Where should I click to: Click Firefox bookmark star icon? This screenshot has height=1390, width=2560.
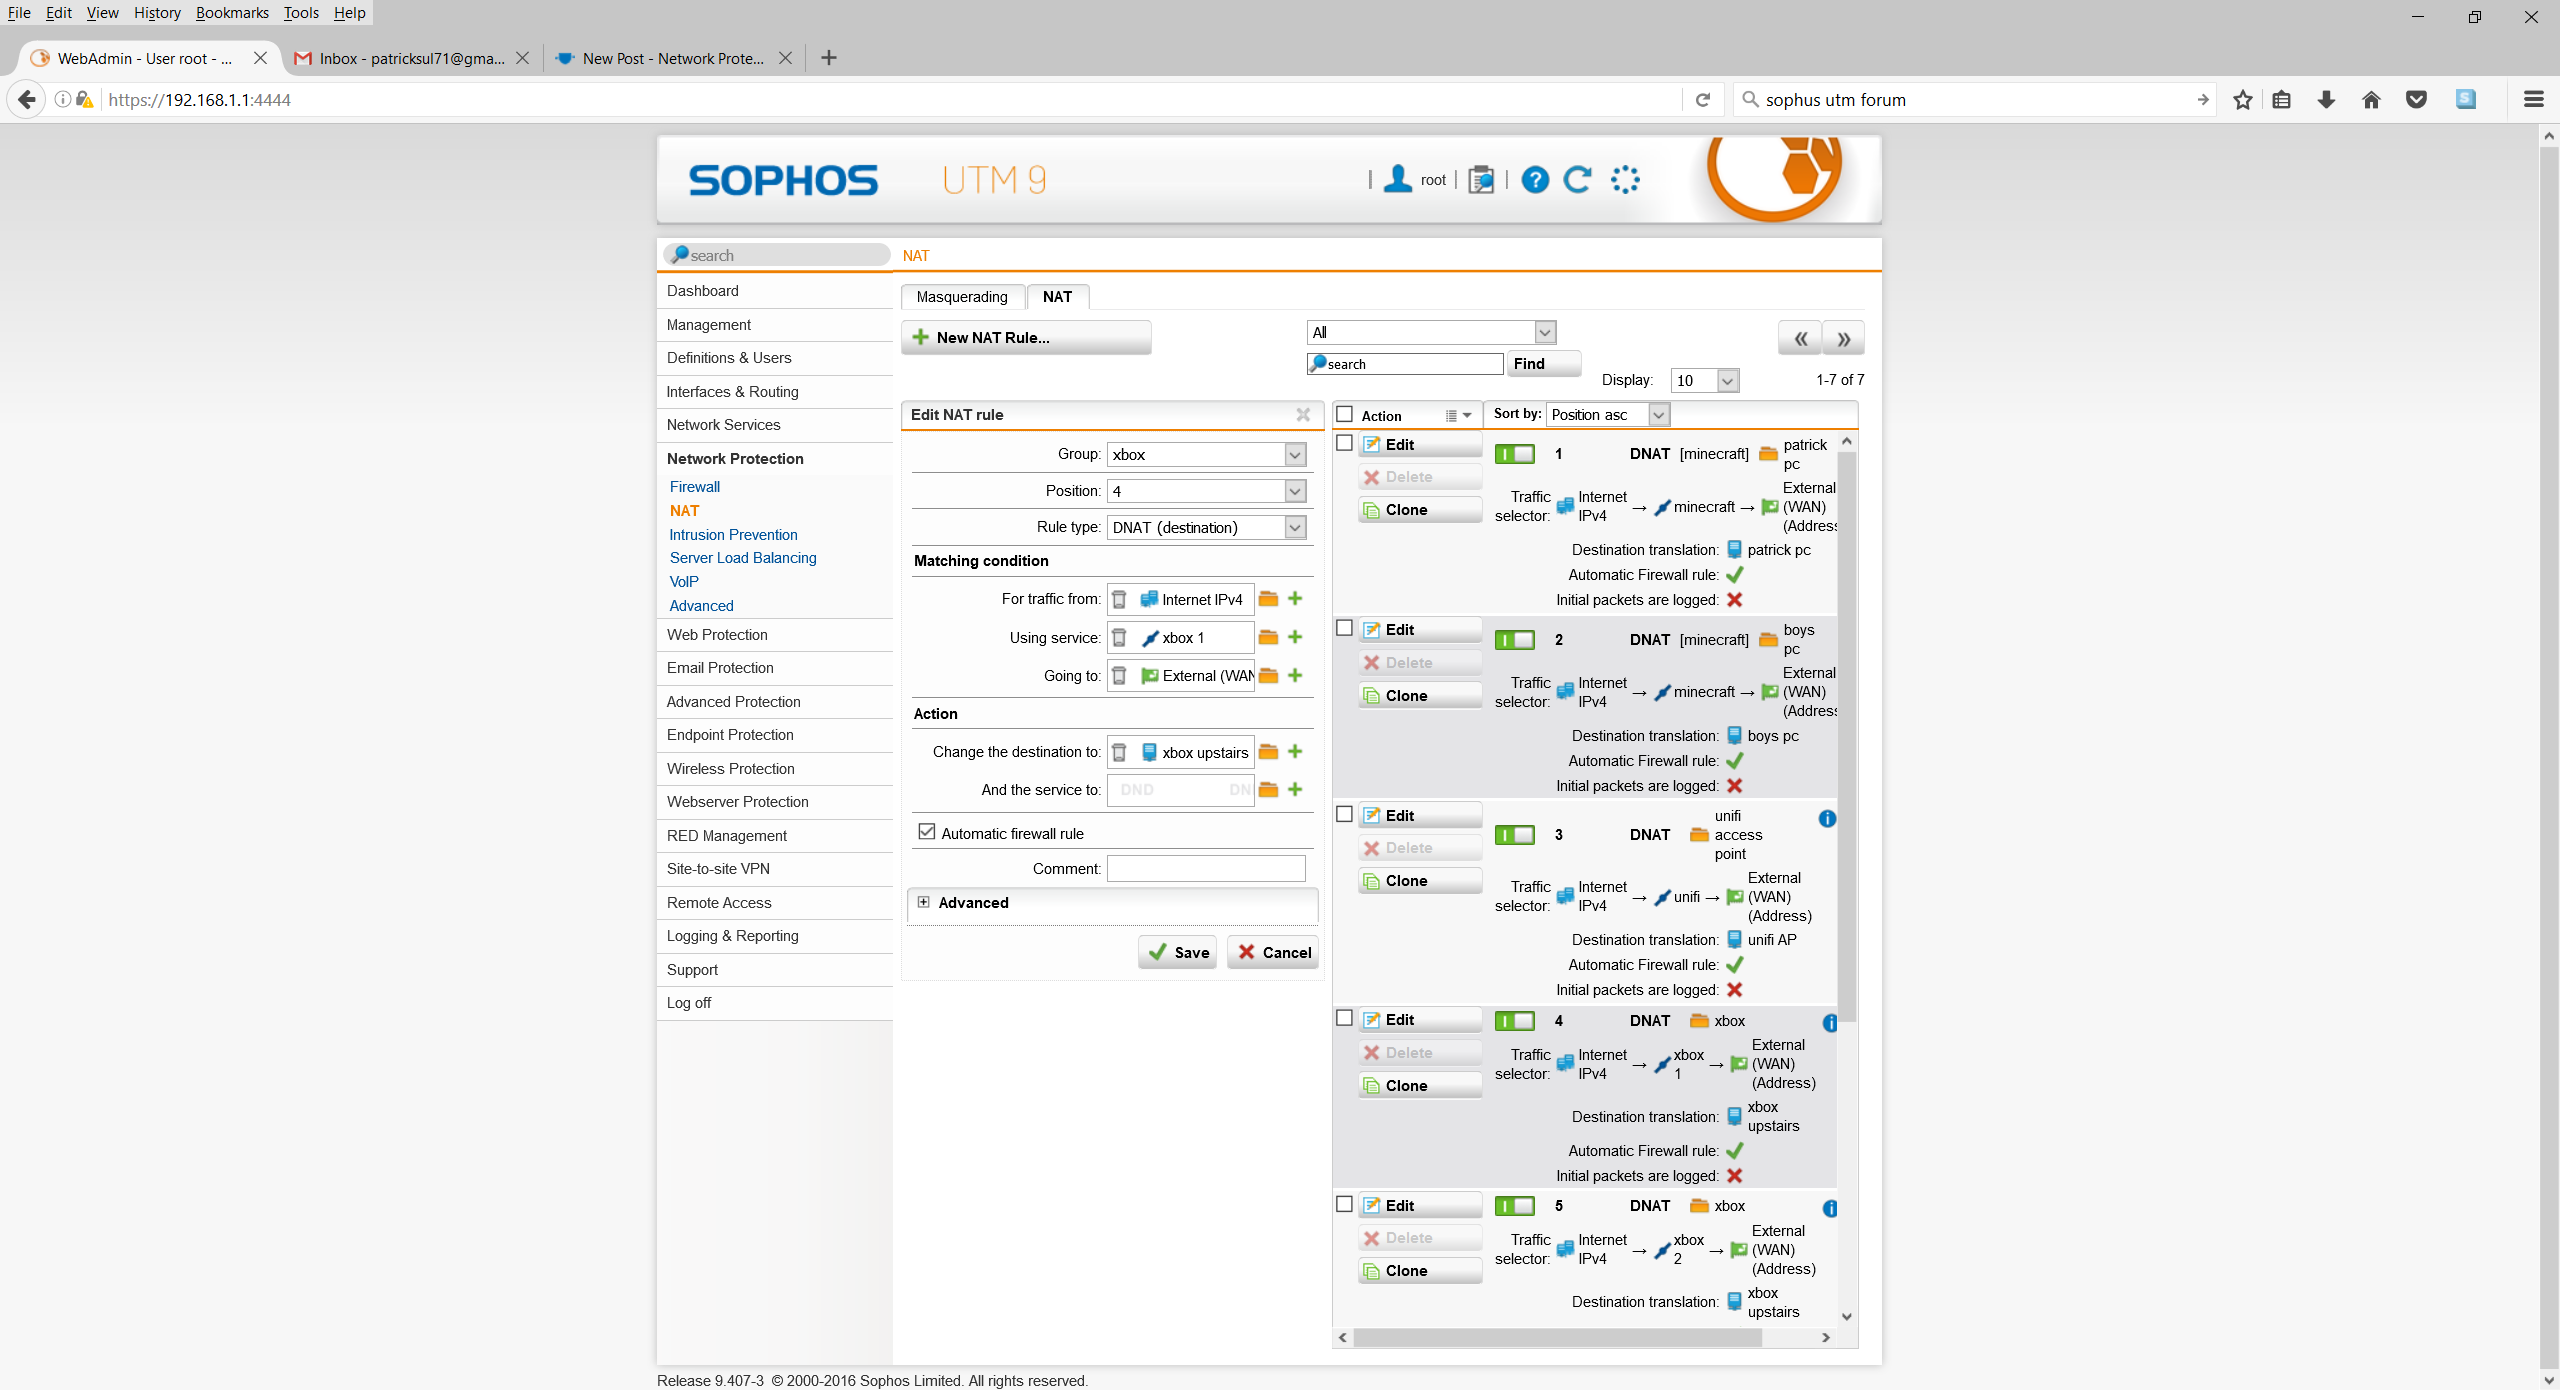point(2243,100)
